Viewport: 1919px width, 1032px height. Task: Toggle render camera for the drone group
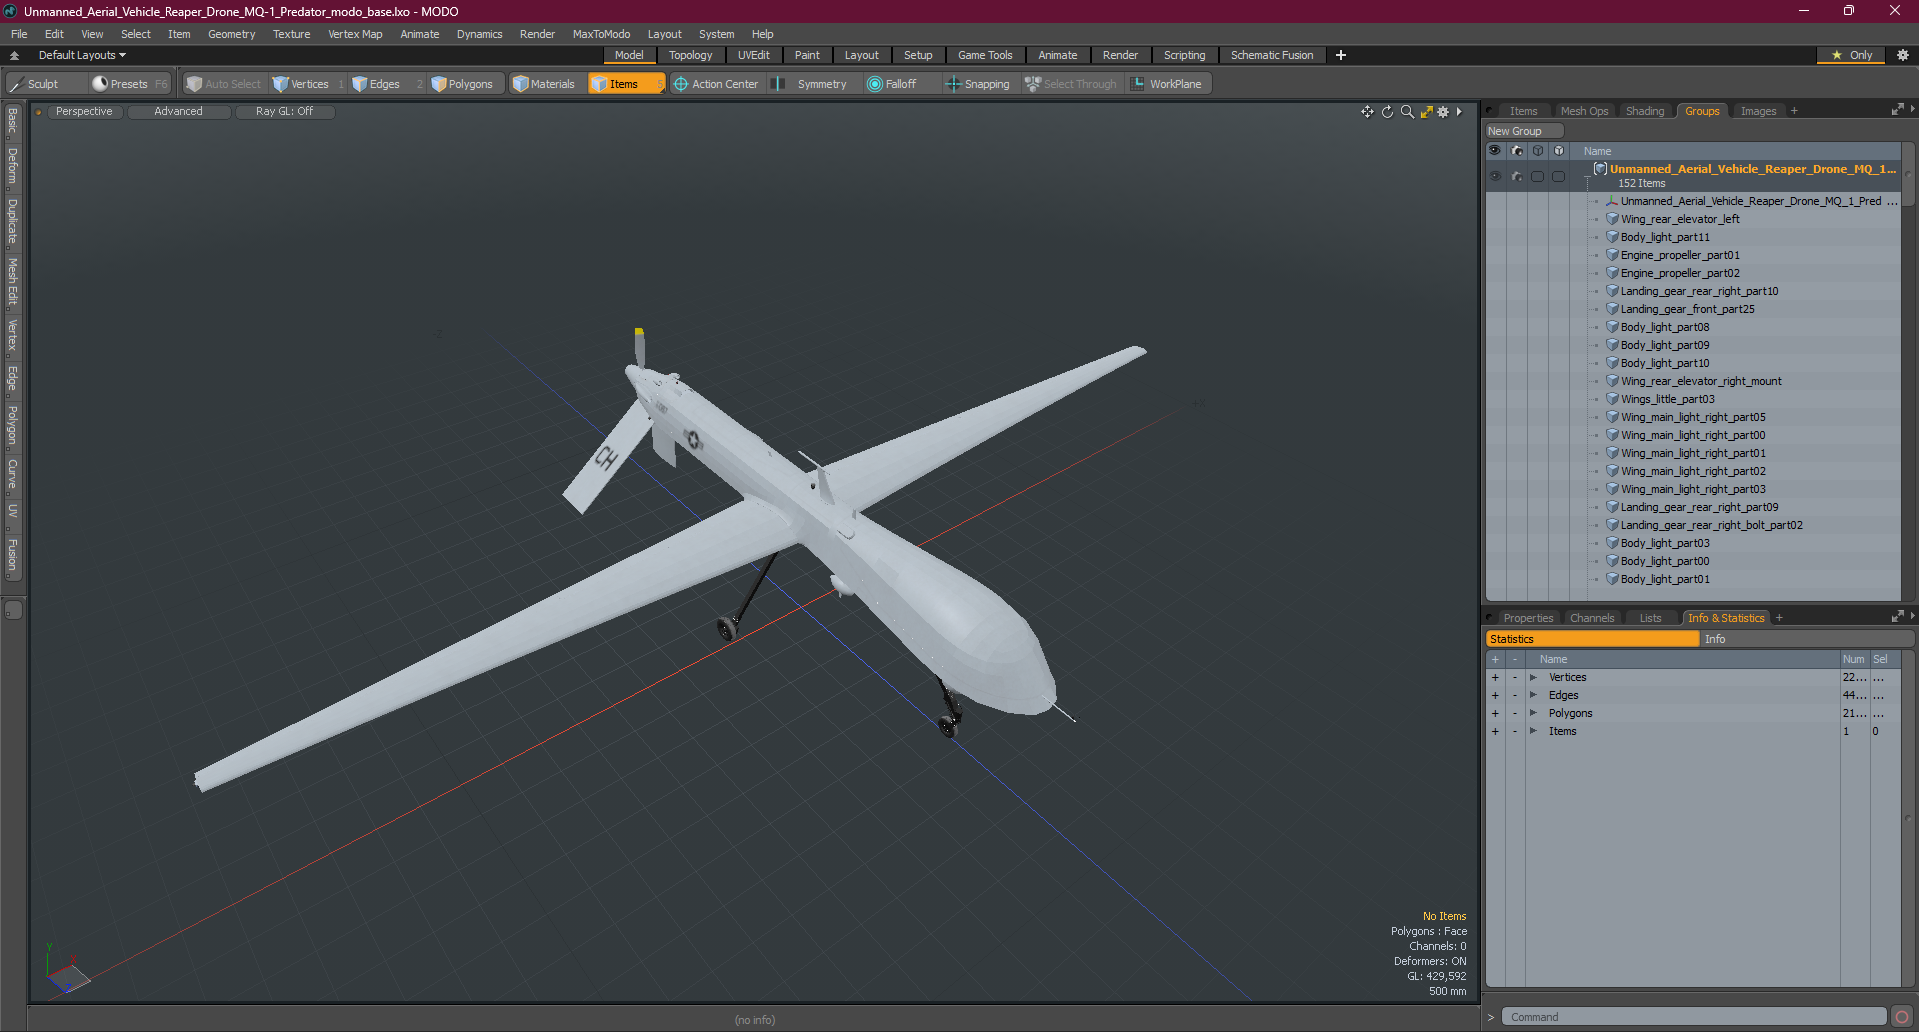click(1517, 176)
